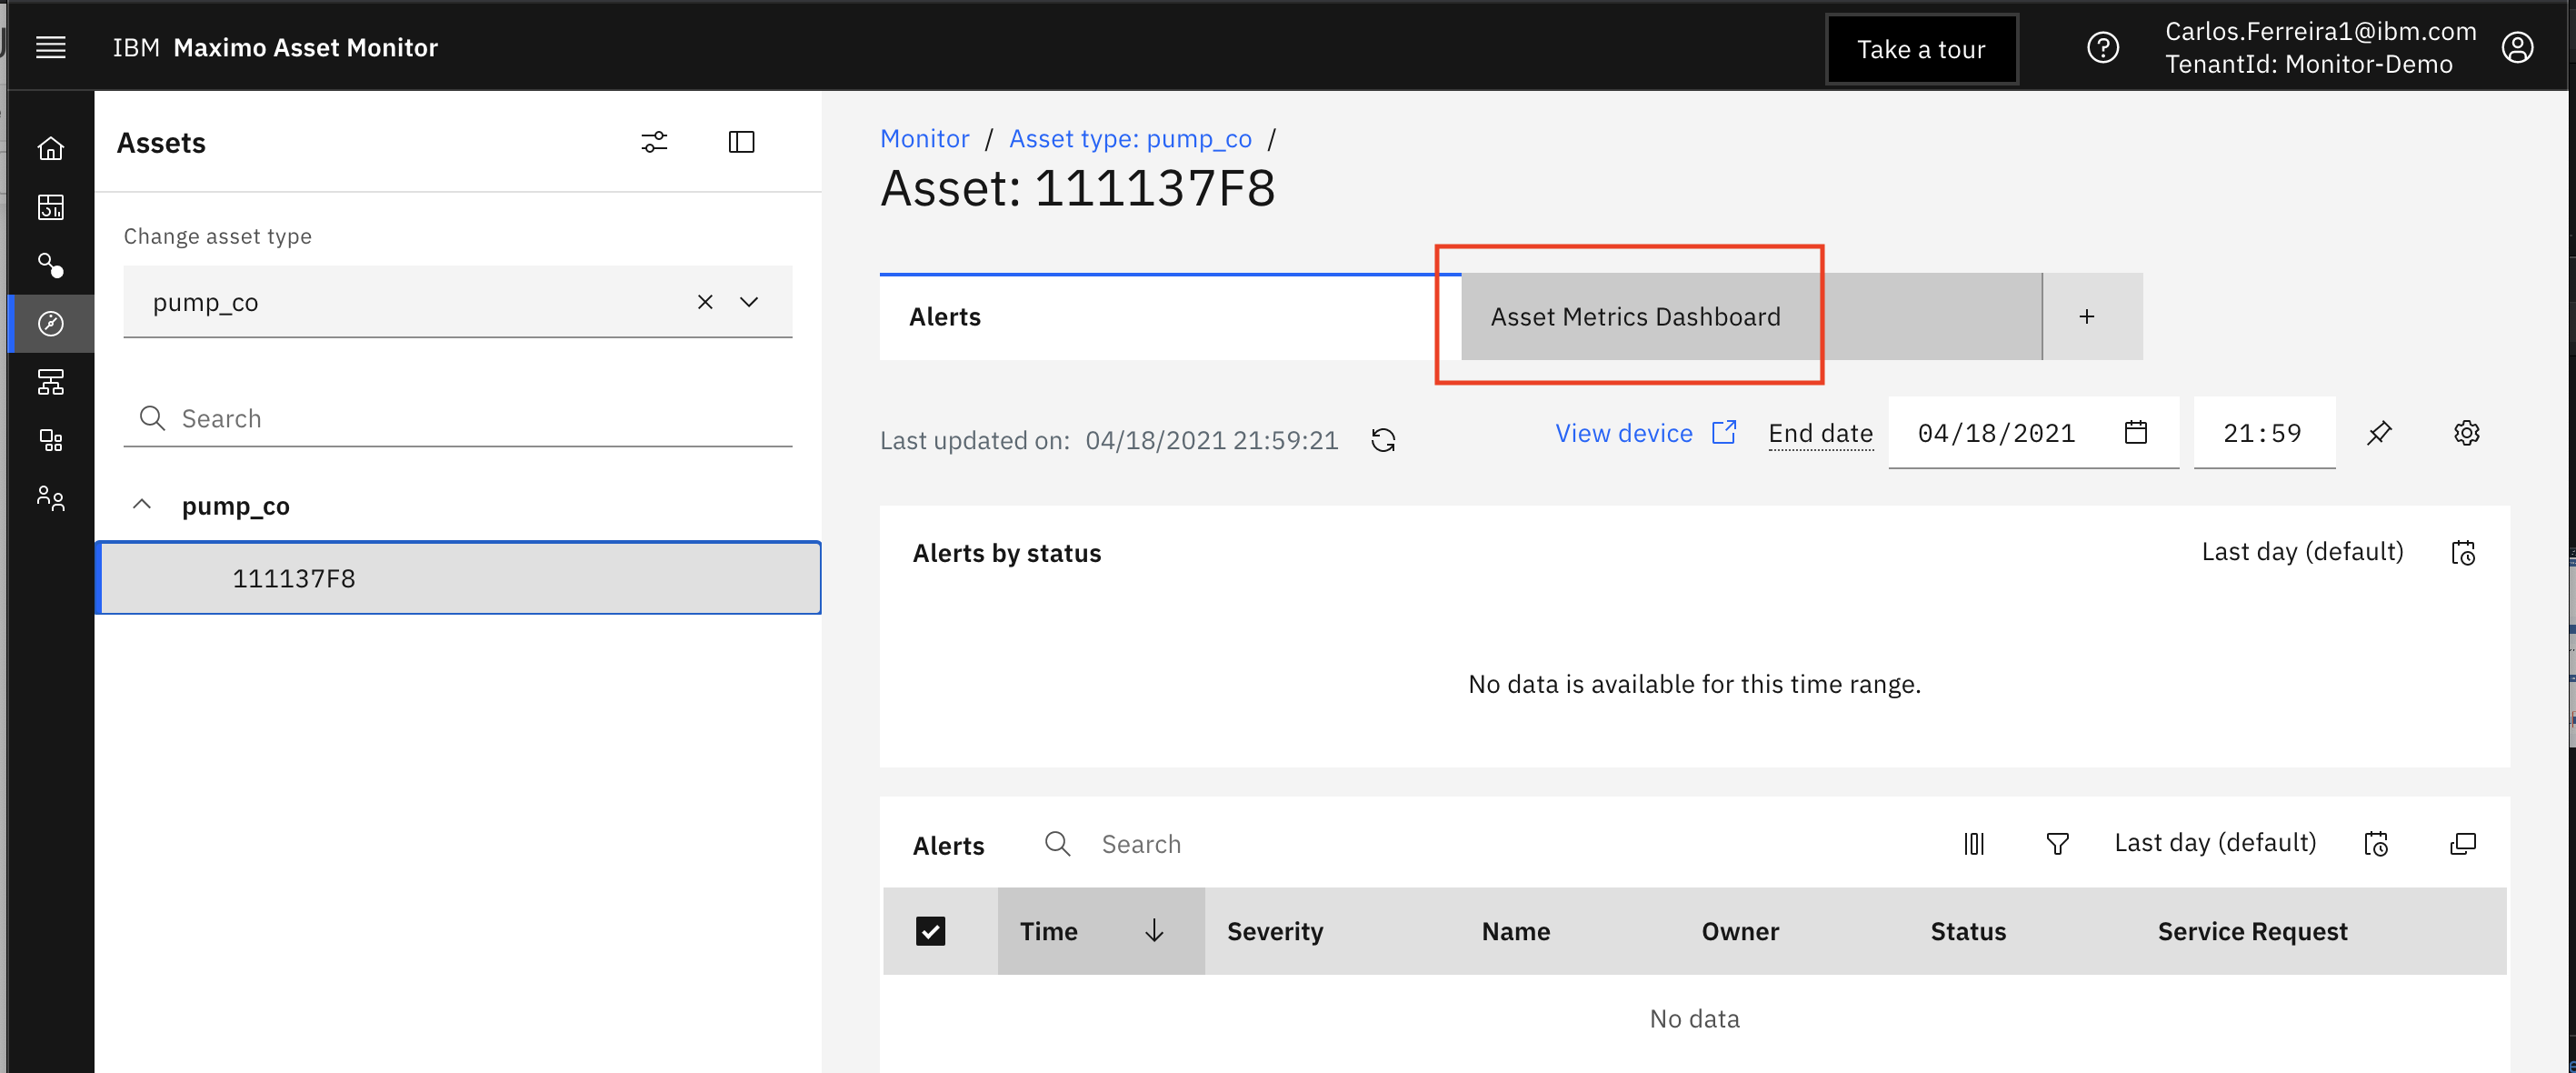
Task: Open the connect devices icon in sidebar
Action: 51,265
